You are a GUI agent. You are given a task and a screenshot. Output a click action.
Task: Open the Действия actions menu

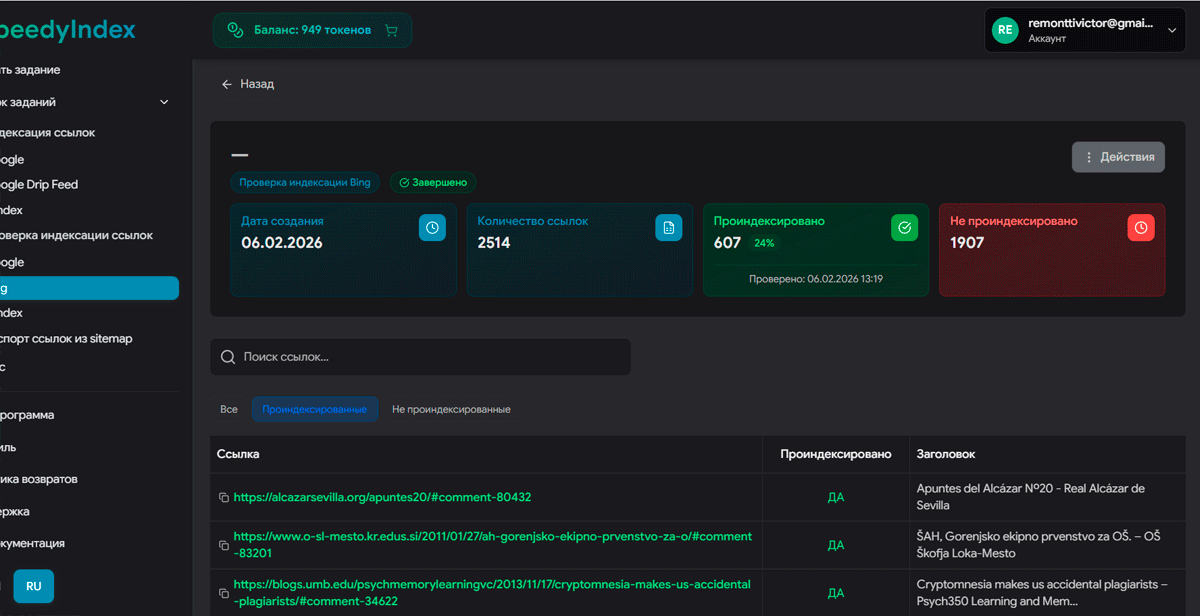pos(1118,157)
